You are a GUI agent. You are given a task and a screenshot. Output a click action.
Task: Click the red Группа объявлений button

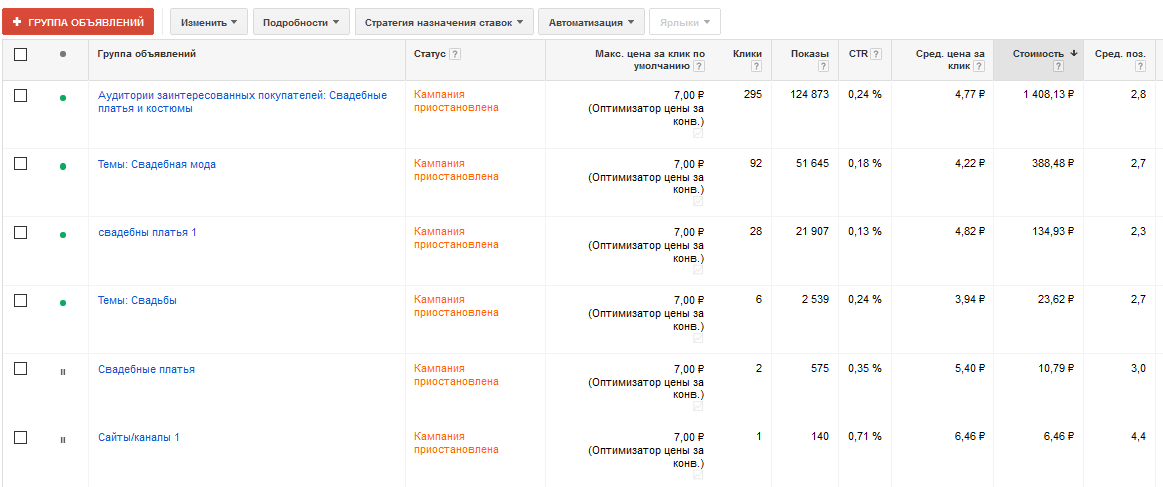coord(78,22)
